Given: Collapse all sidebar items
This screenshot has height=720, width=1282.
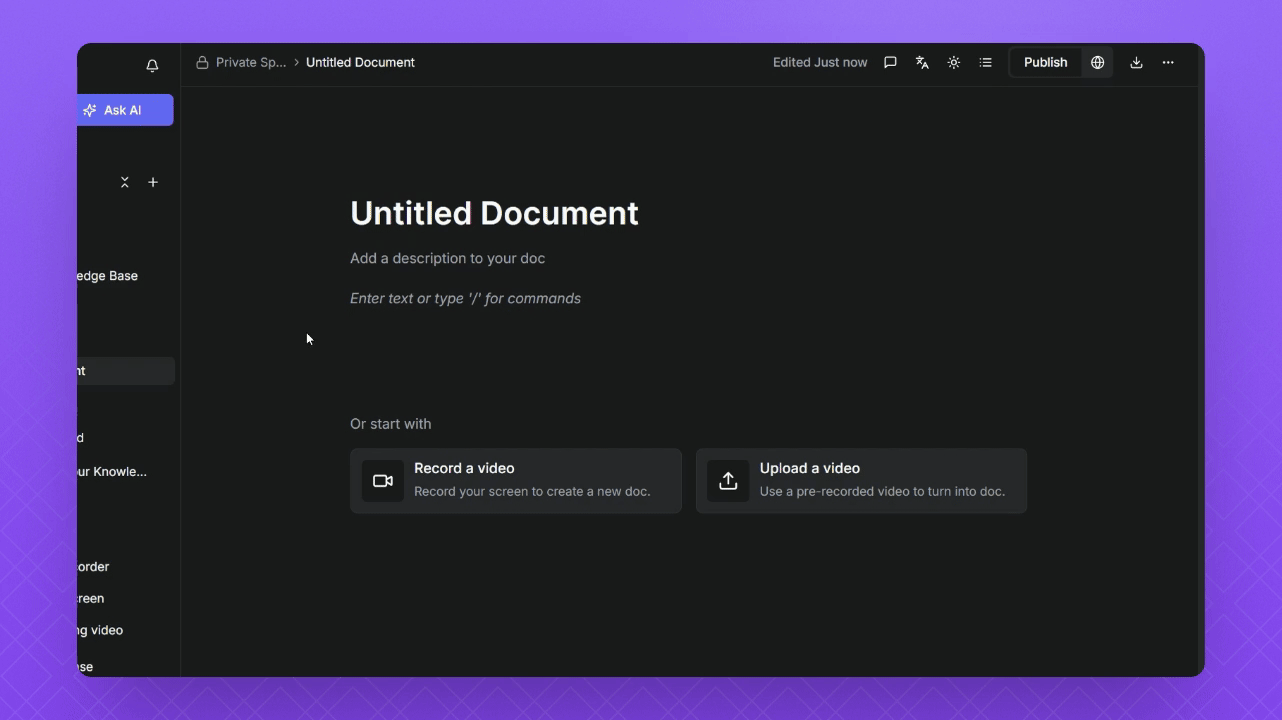Looking at the screenshot, I should (125, 182).
